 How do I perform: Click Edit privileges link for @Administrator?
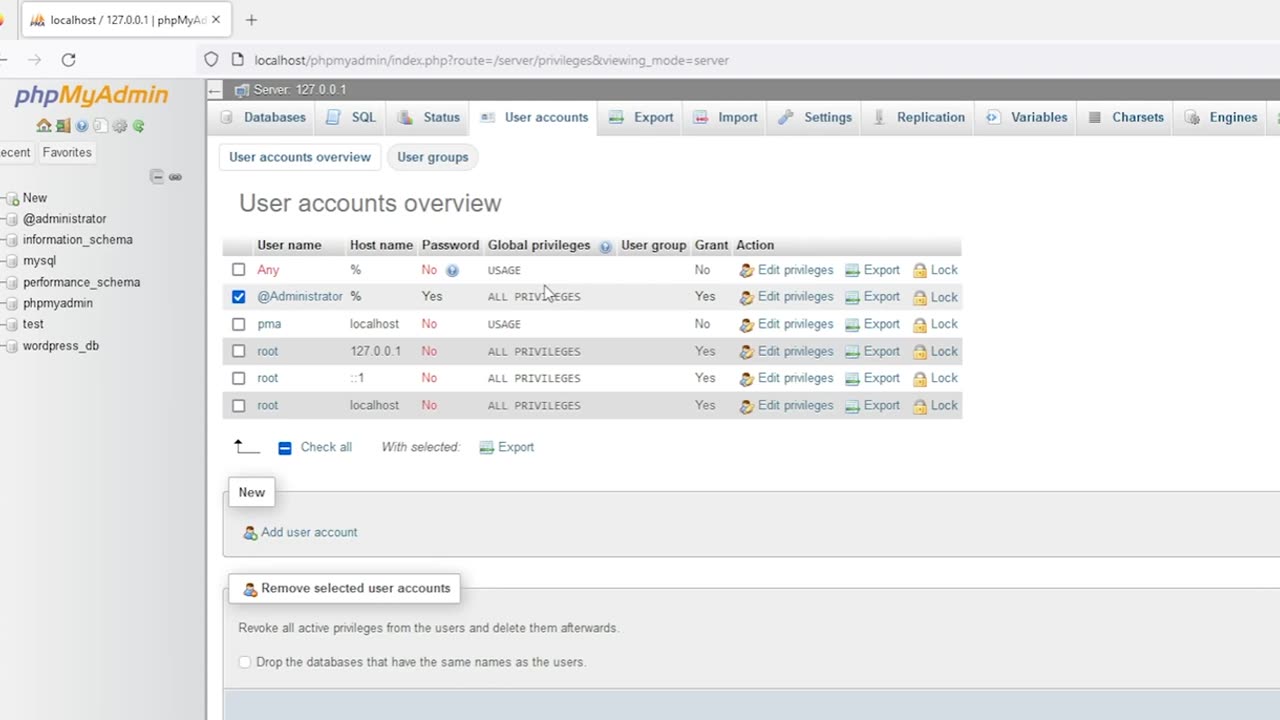795,297
